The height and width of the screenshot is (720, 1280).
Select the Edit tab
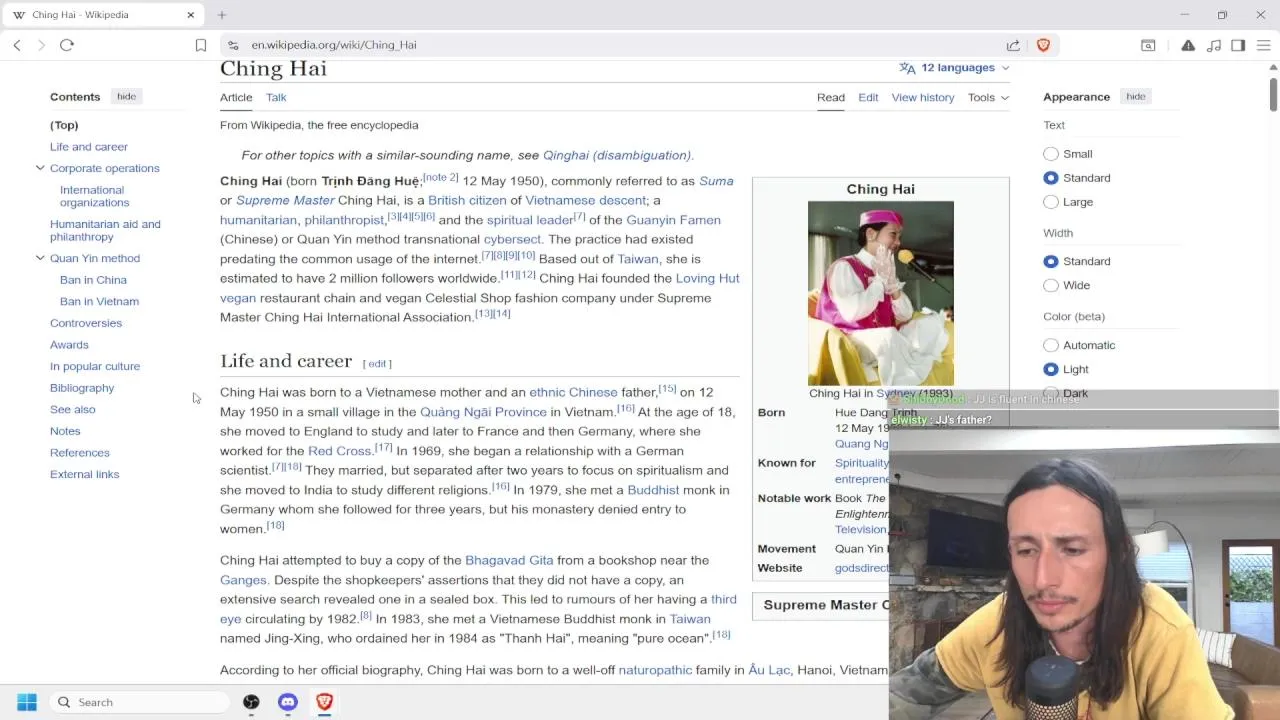pos(868,97)
